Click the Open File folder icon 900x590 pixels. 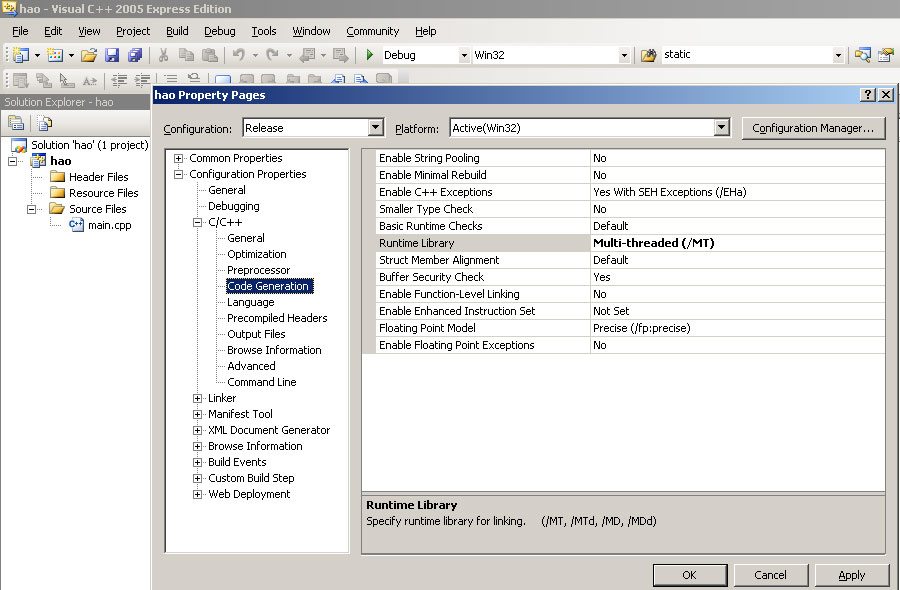click(88, 55)
